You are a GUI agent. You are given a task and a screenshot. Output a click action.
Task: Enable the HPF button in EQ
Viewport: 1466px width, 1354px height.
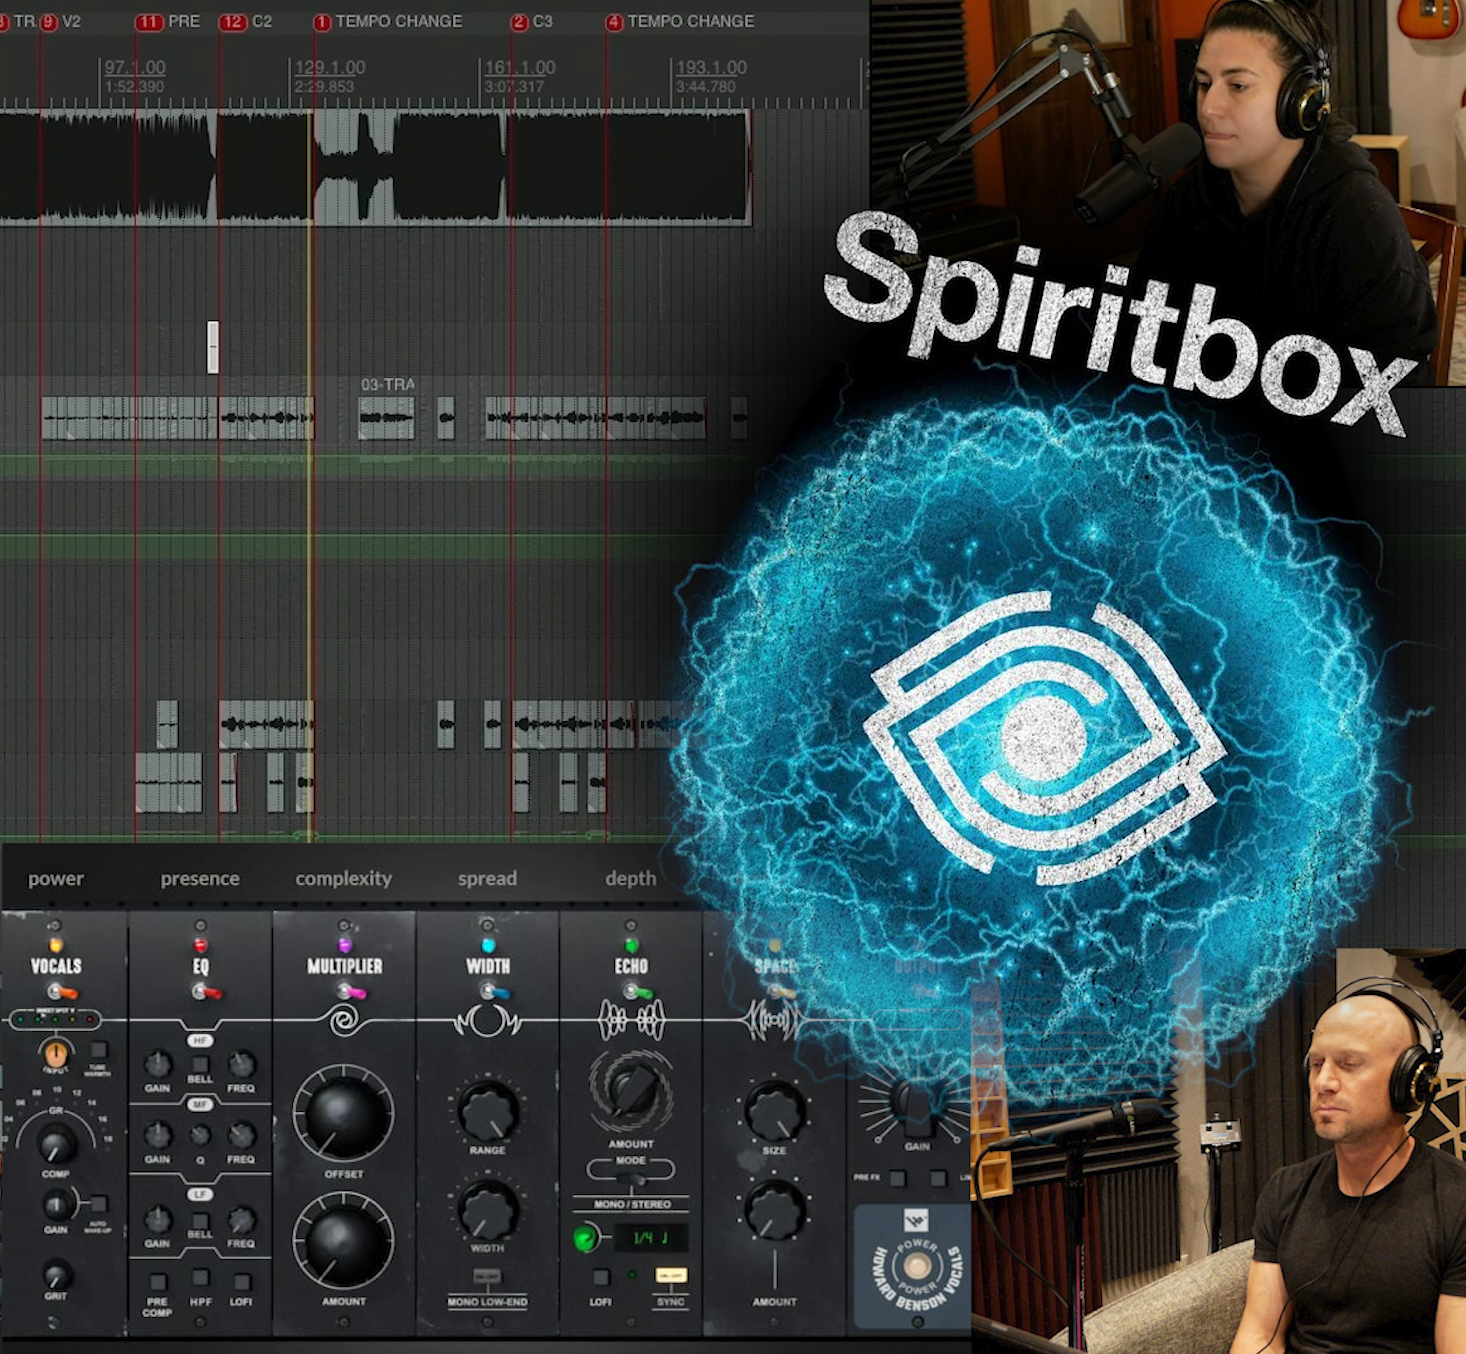tap(200, 1278)
